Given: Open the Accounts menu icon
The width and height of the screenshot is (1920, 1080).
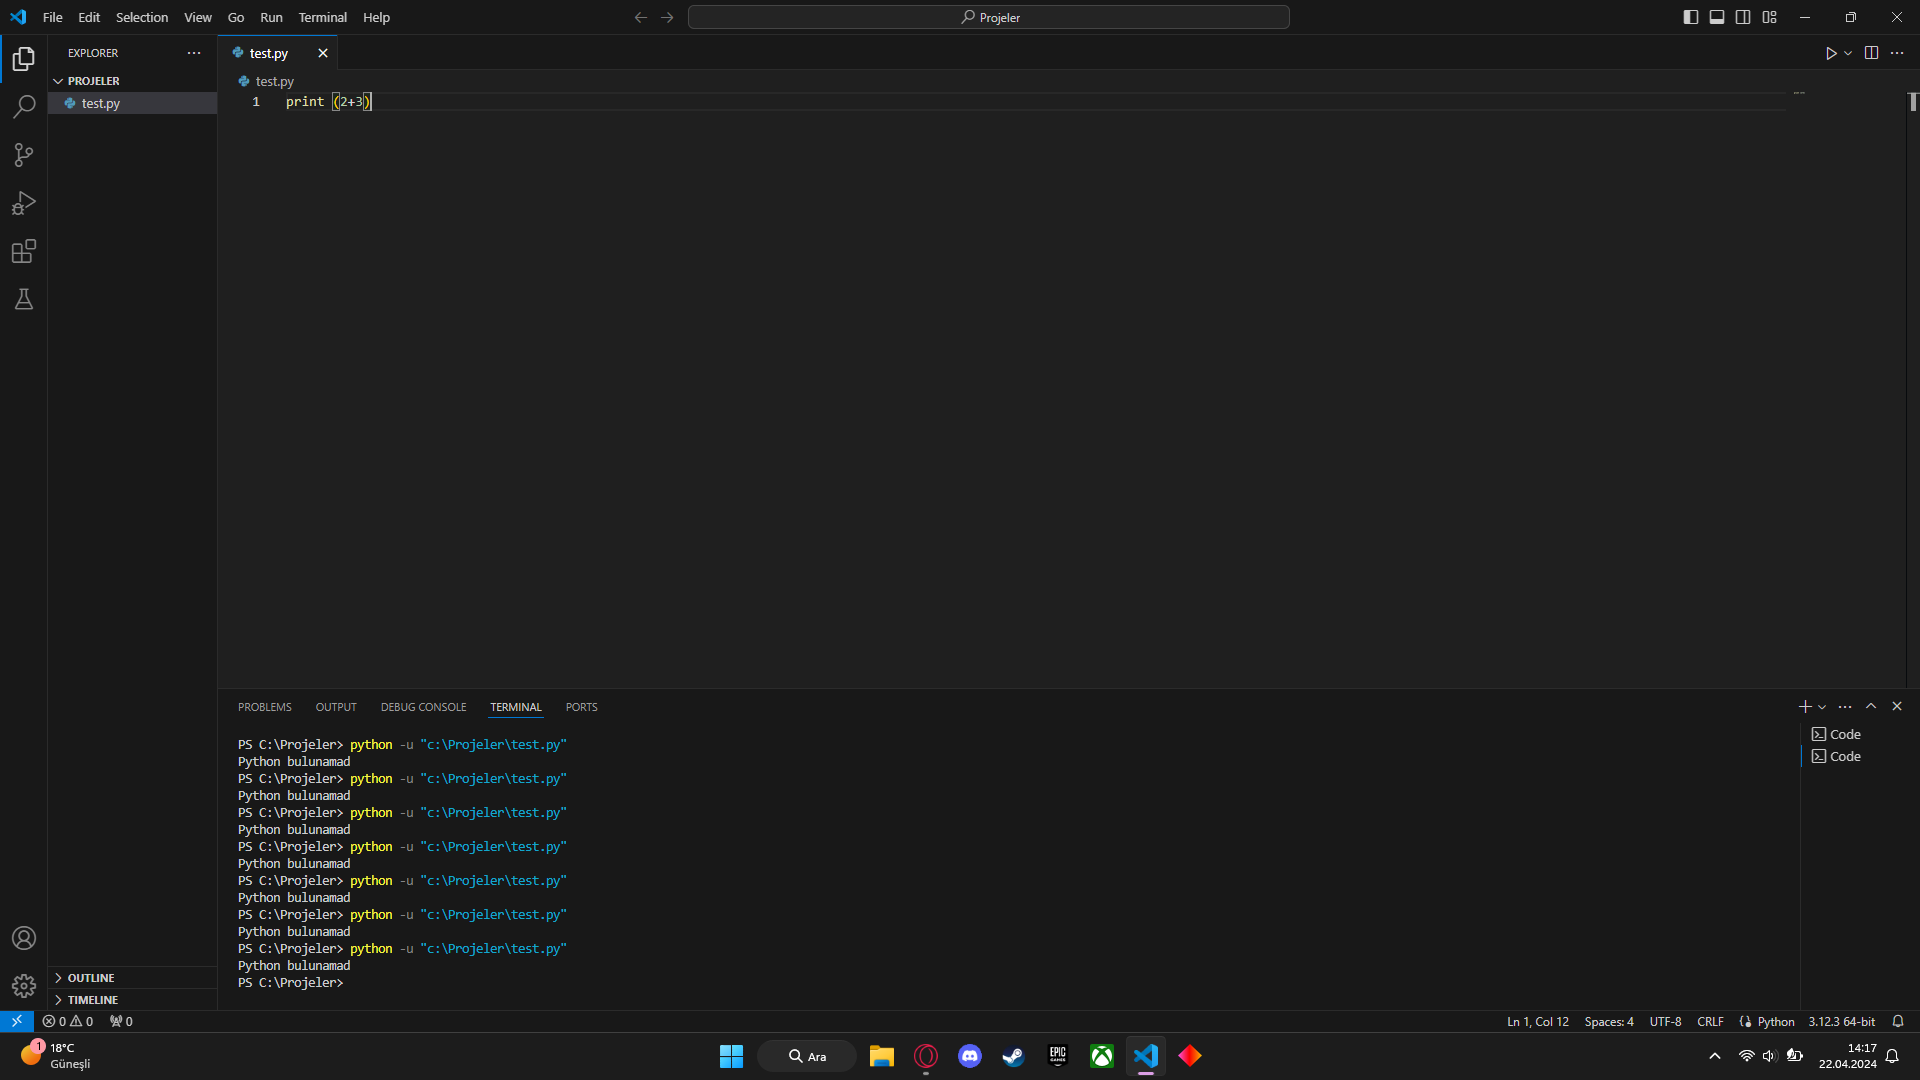Looking at the screenshot, I should point(24,938).
